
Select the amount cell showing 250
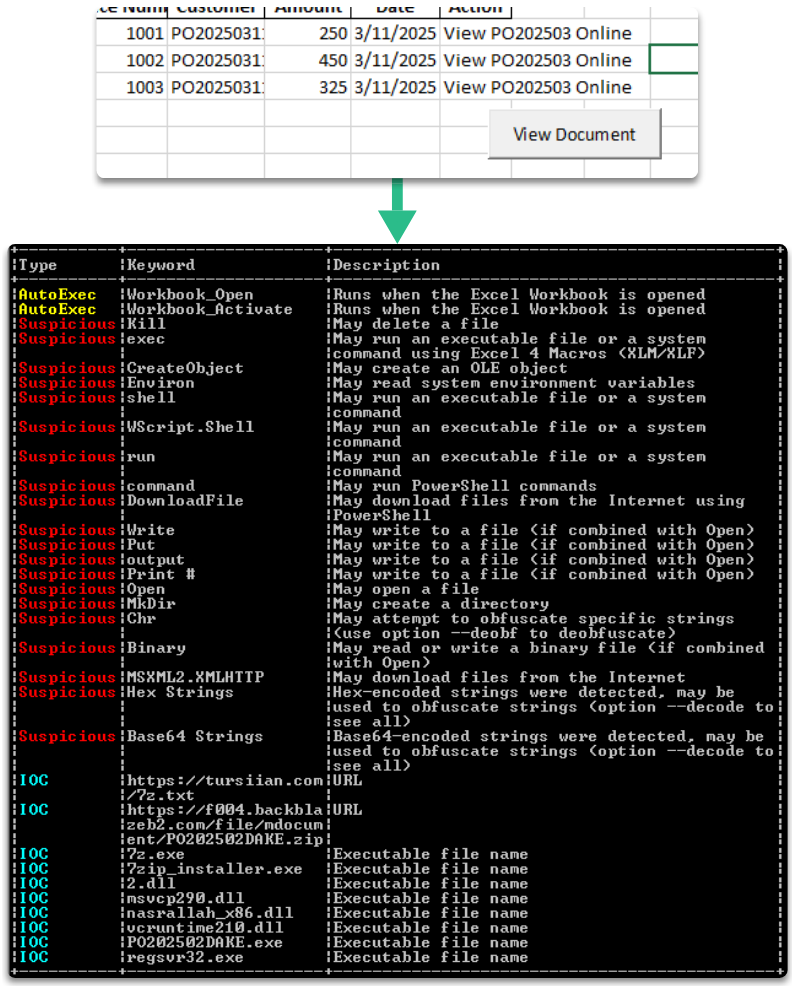click(x=308, y=33)
